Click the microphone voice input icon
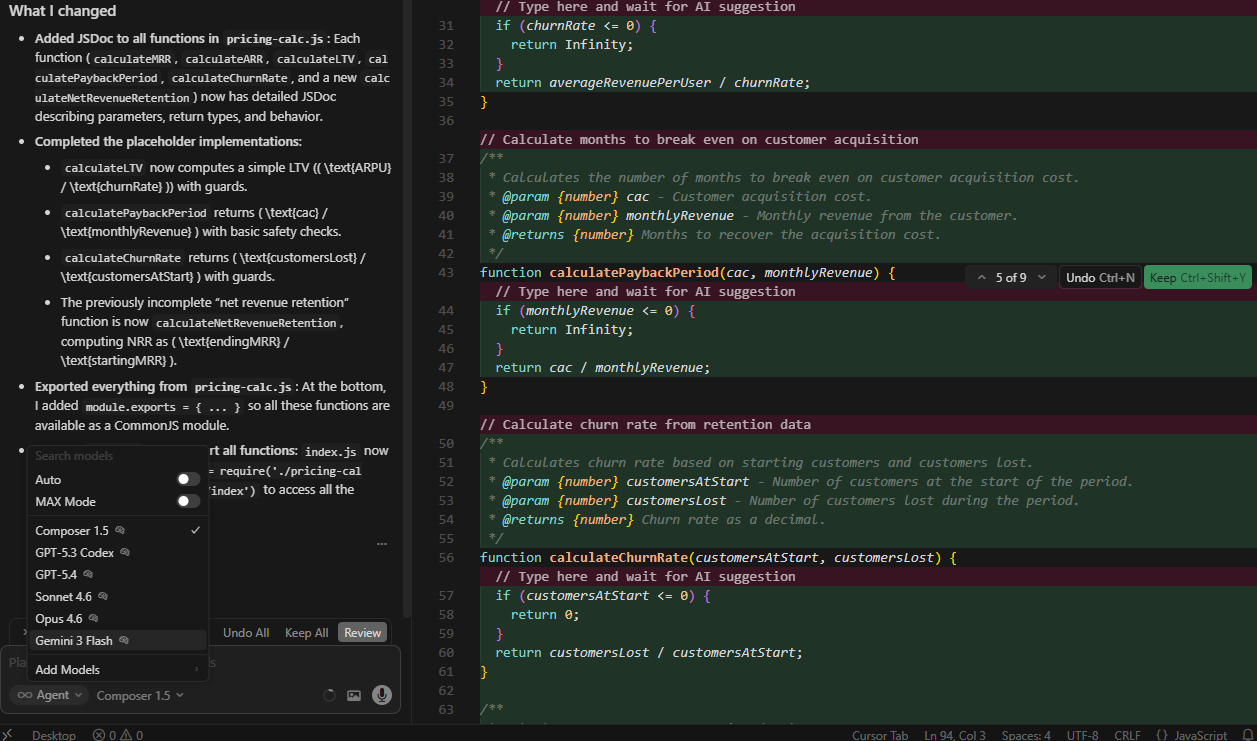The image size is (1257, 741). tap(381, 695)
